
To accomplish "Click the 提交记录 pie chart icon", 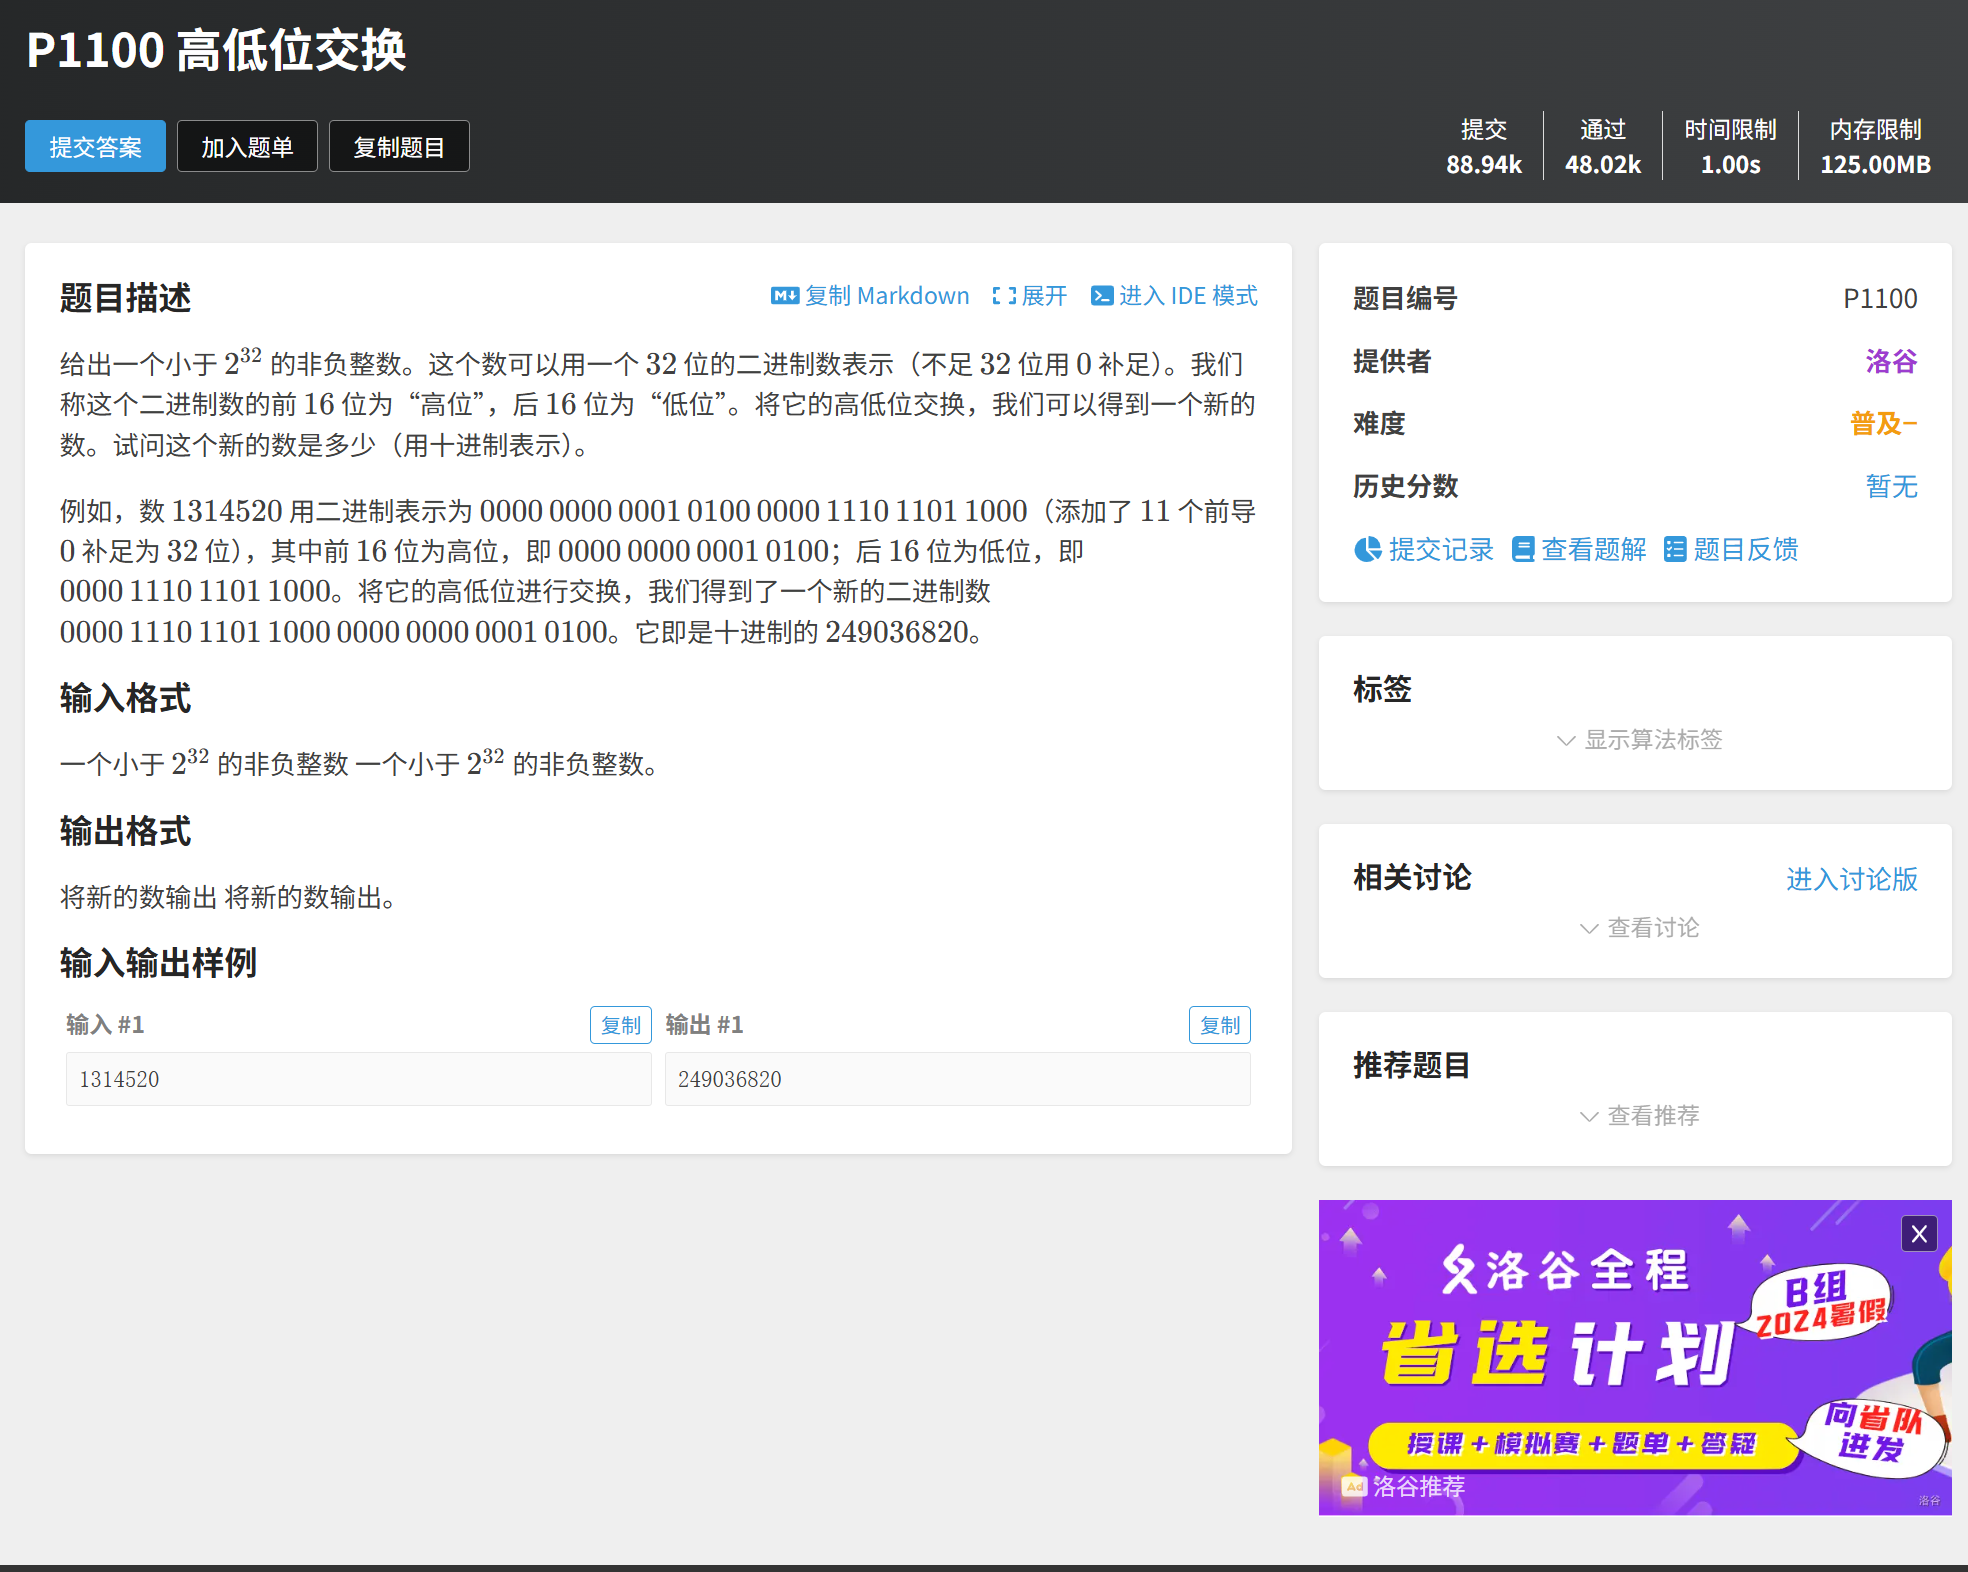I will tap(1367, 549).
